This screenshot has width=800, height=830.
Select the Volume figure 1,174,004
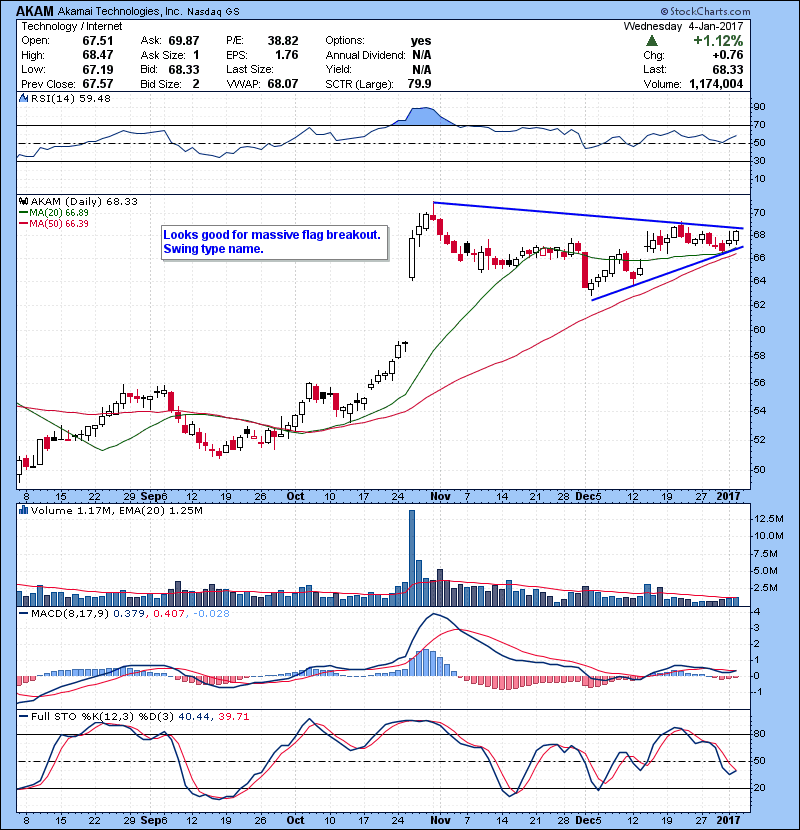click(x=716, y=84)
